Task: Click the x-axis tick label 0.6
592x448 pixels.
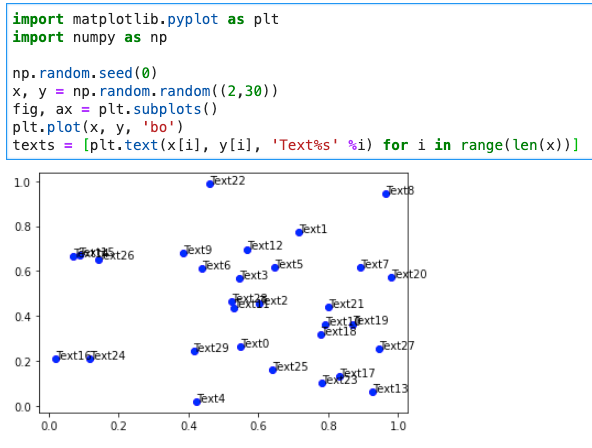Action: click(x=258, y=426)
